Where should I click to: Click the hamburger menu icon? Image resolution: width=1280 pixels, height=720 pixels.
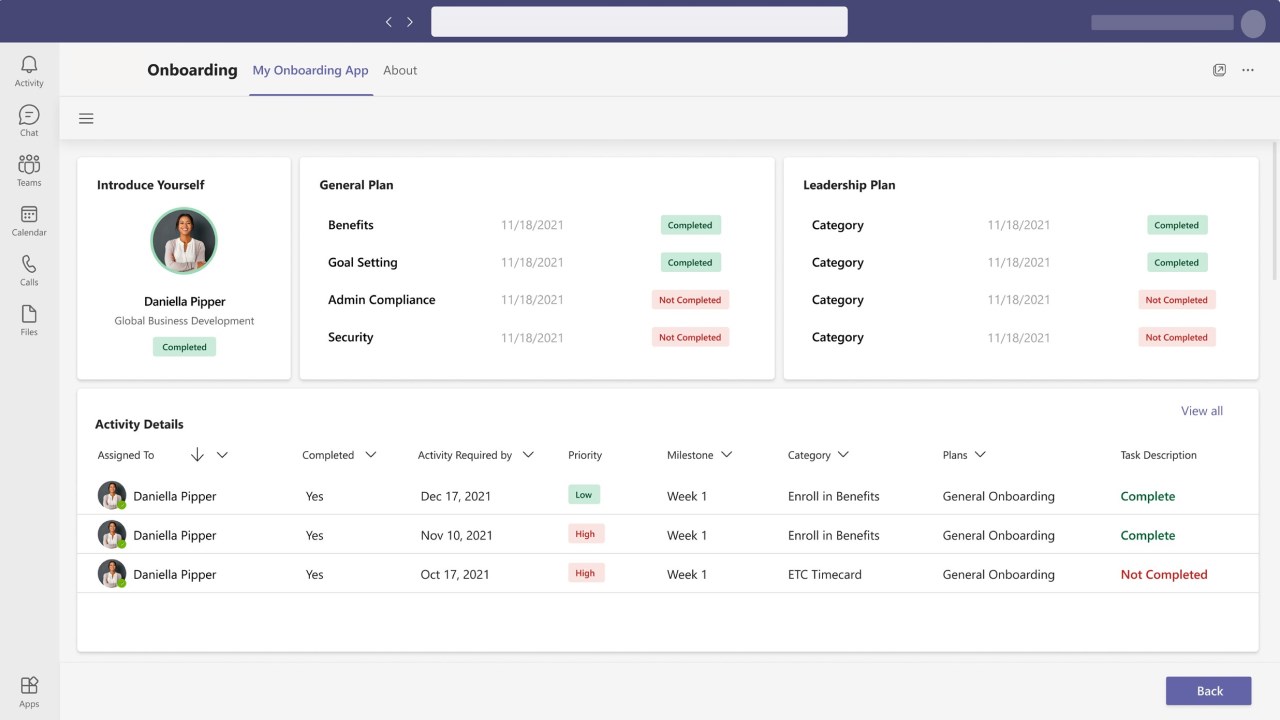pos(86,118)
